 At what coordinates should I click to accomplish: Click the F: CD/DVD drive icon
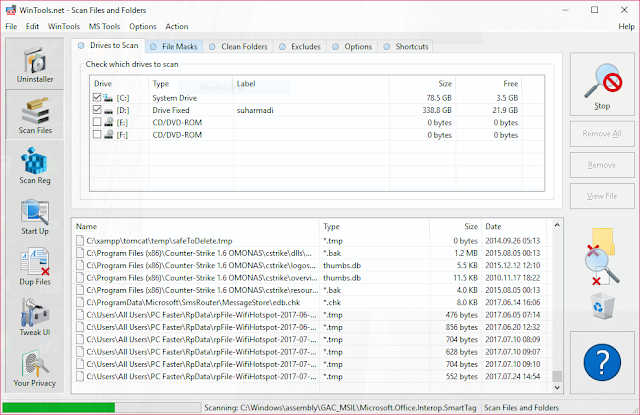108,135
